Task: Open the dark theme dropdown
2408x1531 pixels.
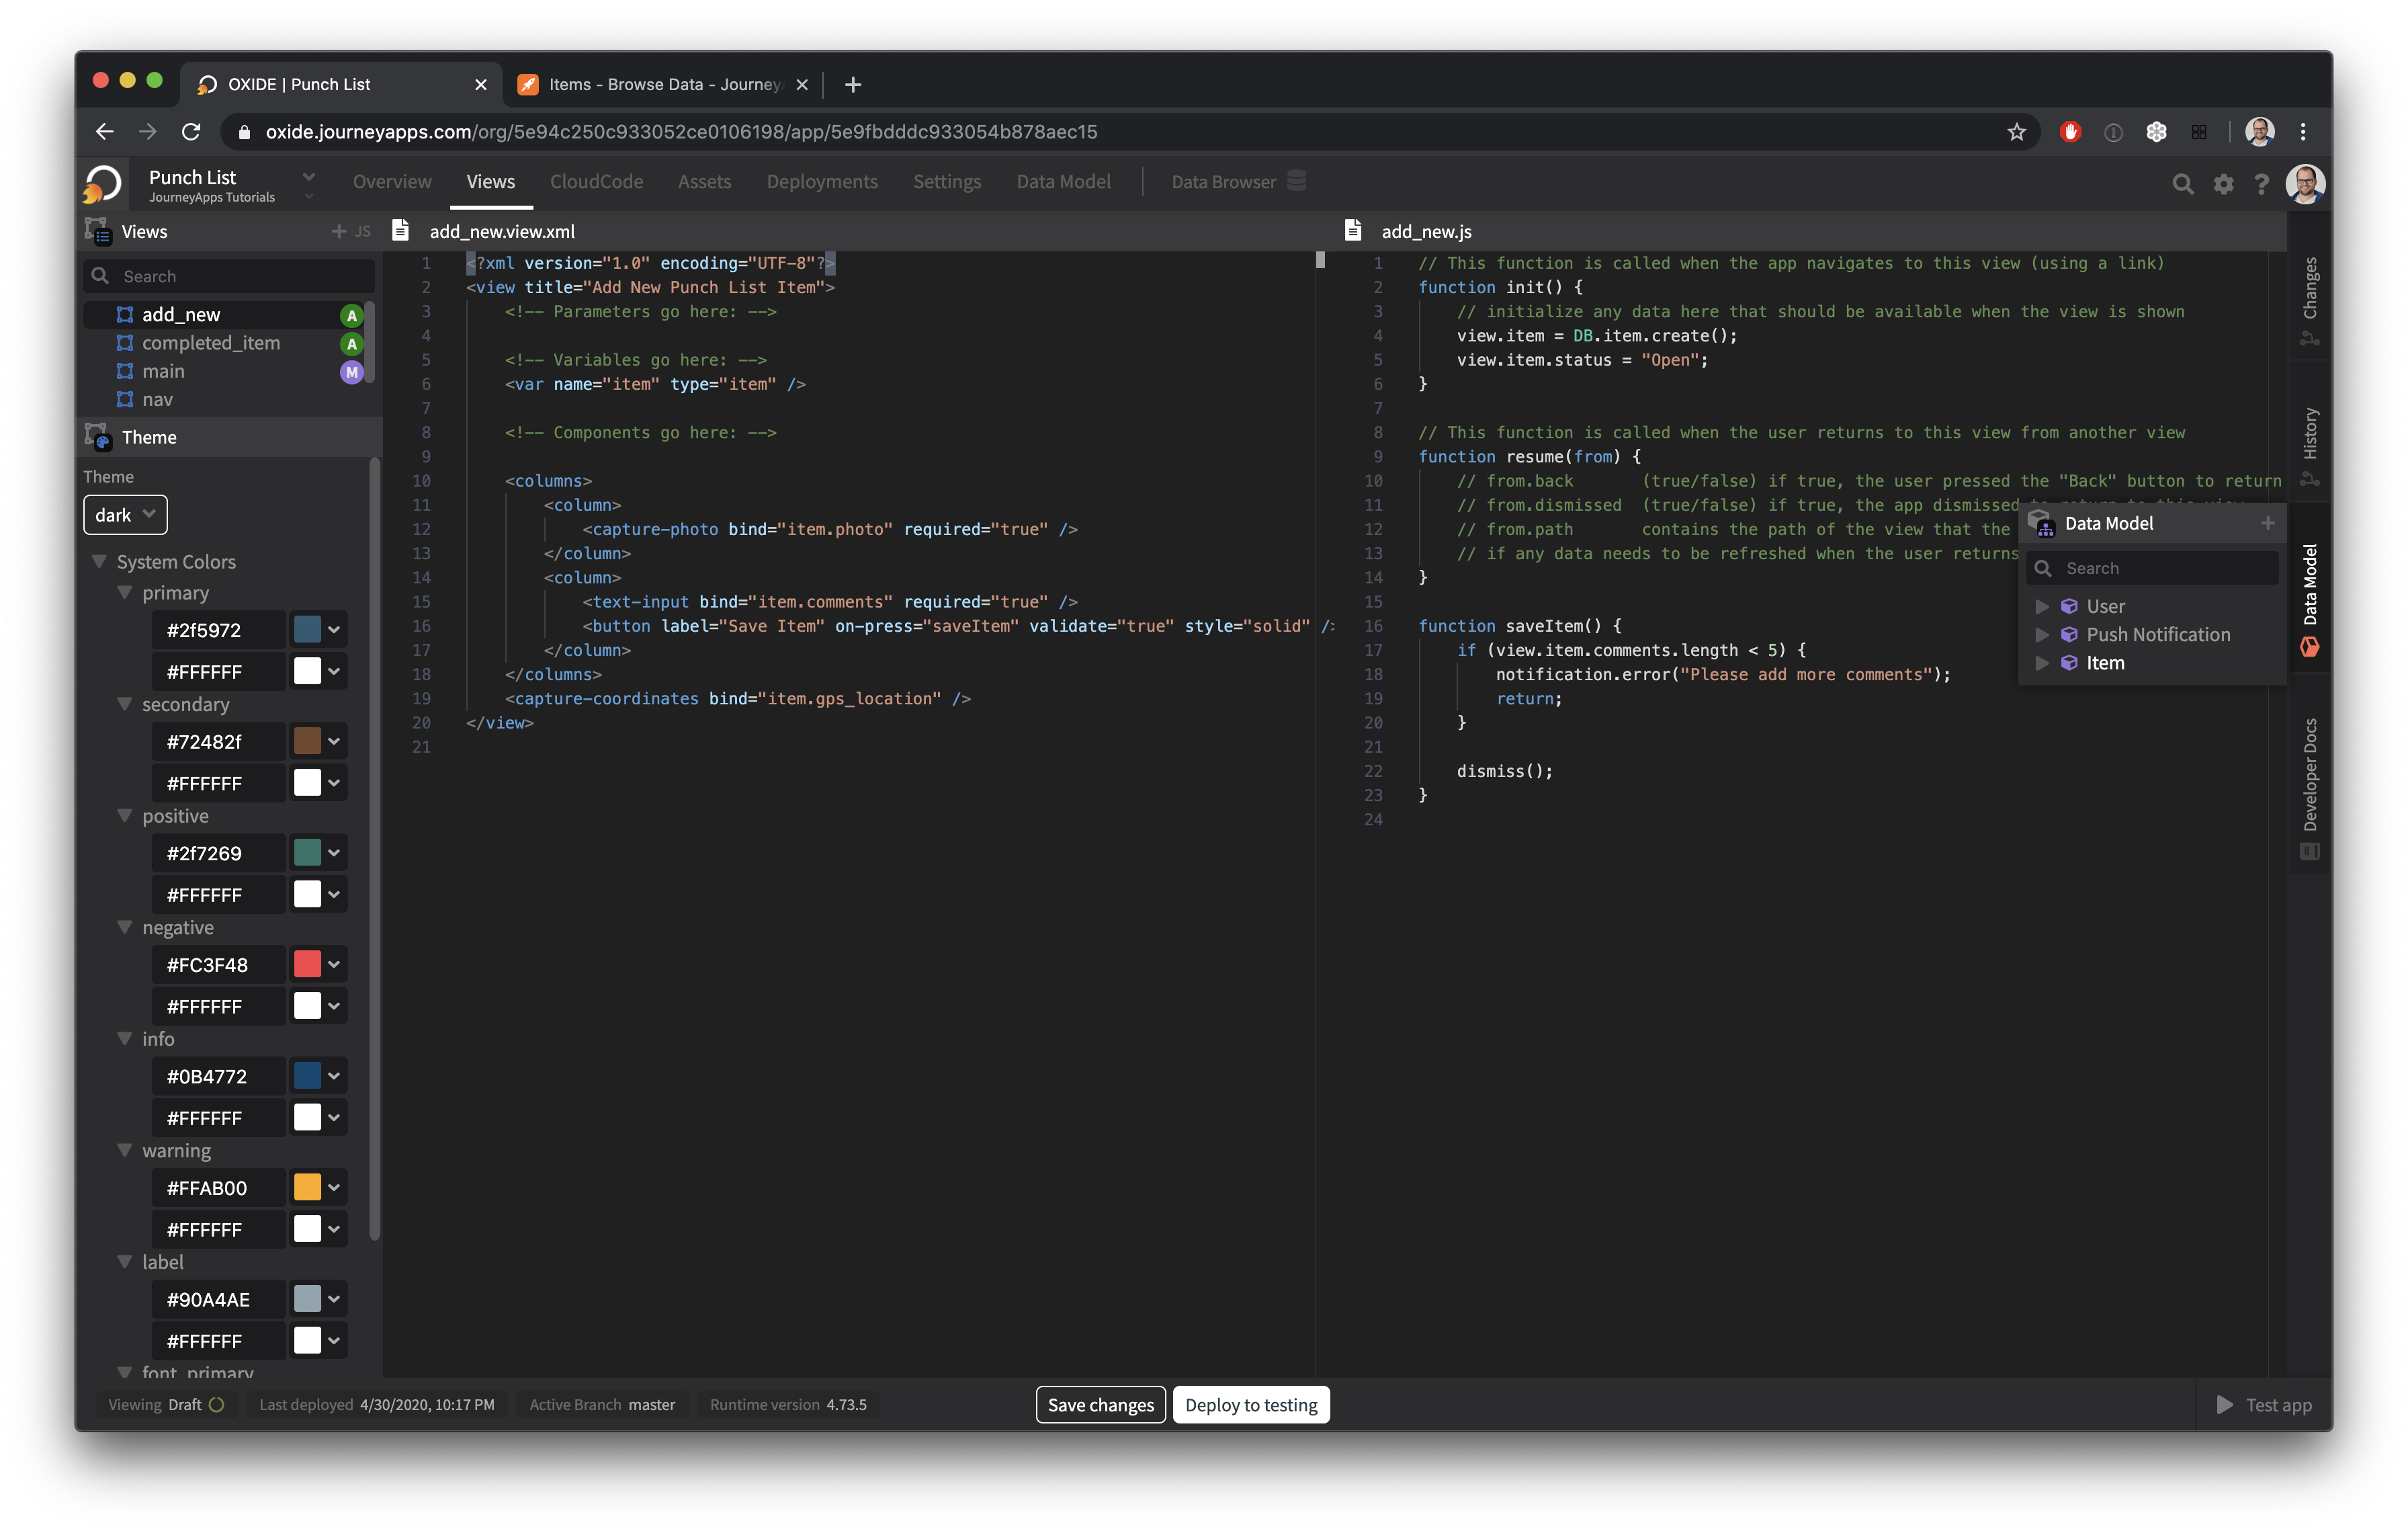Action: point(125,515)
